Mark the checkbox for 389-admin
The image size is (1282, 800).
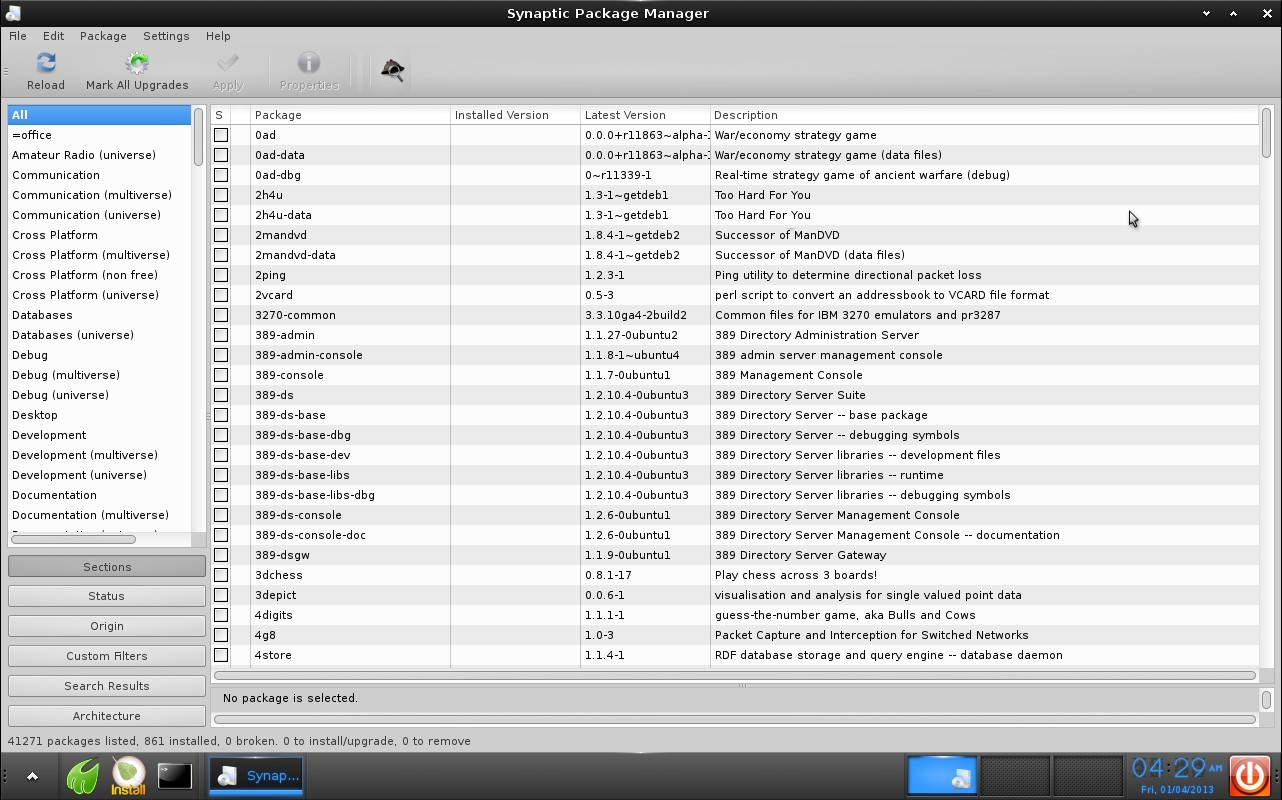[x=221, y=335]
